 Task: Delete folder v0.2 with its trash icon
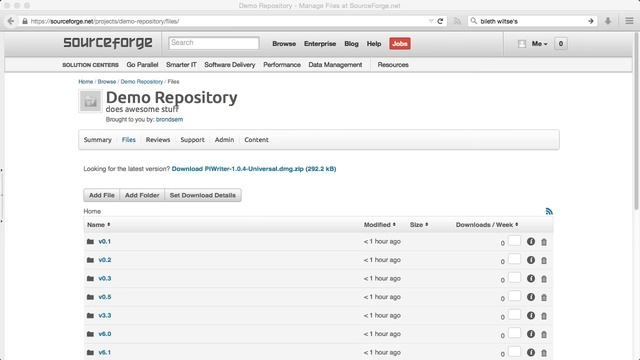(x=544, y=260)
